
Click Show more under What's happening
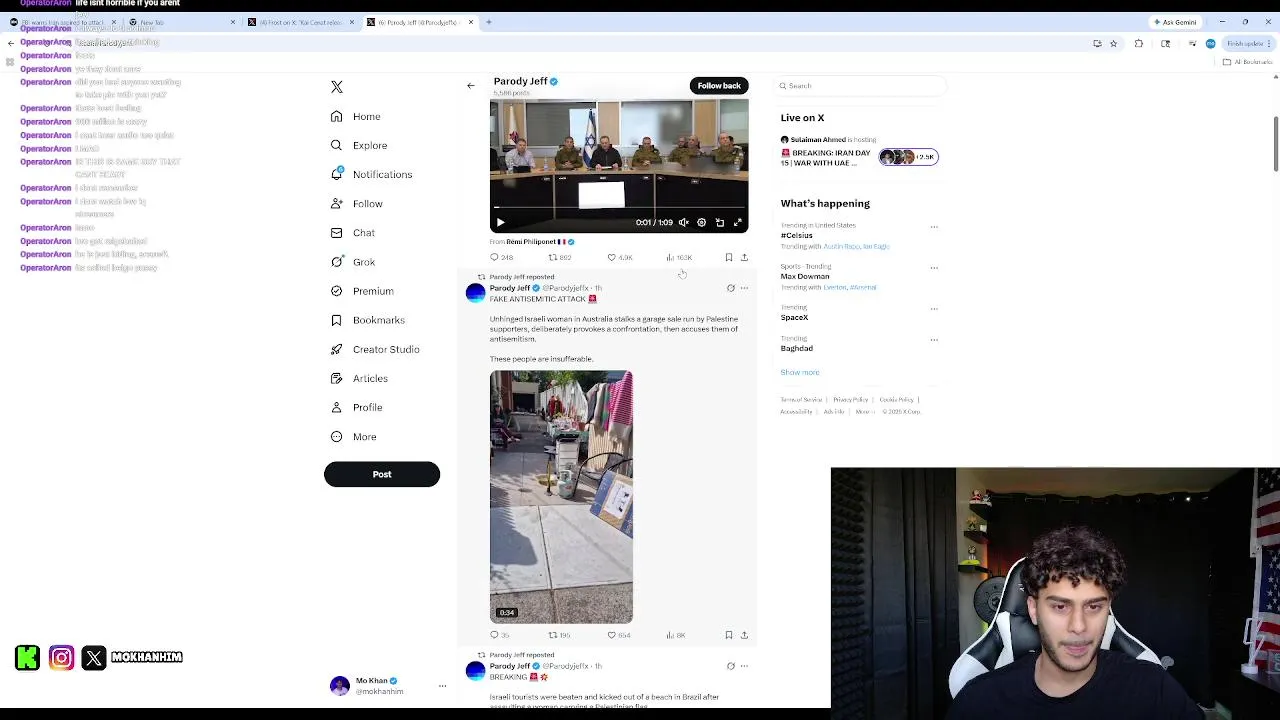tap(800, 372)
